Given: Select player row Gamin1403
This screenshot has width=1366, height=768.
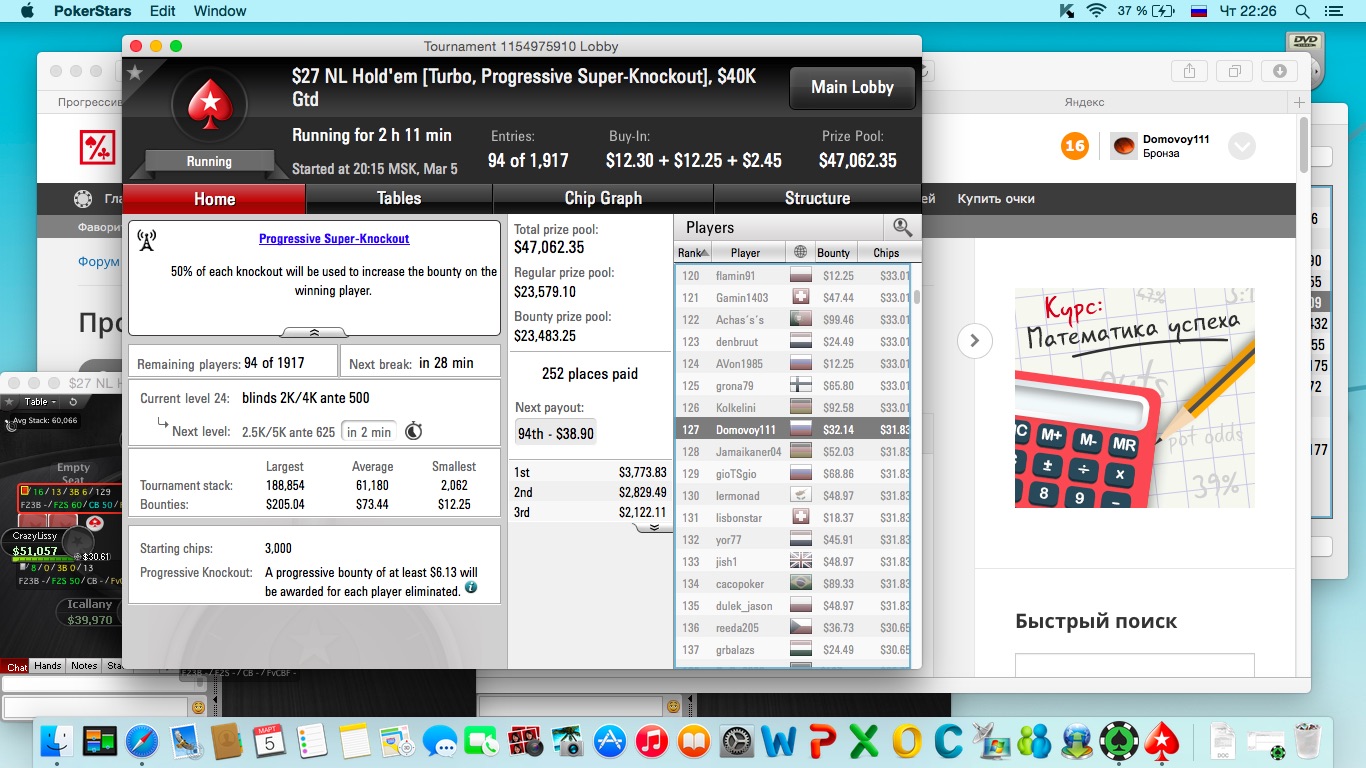Looking at the screenshot, I should click(792, 298).
